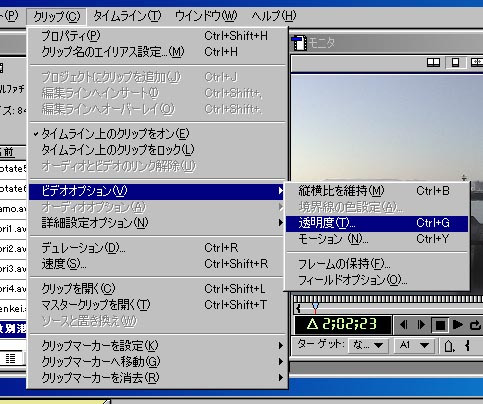Open the タイムライン(T) menu
The width and height of the screenshot is (483, 404).
pyautogui.click(x=127, y=16)
